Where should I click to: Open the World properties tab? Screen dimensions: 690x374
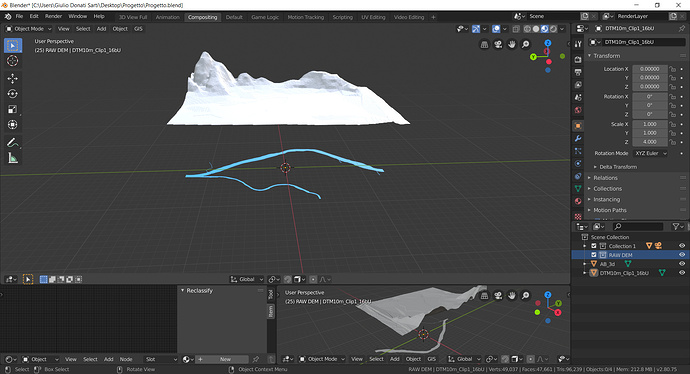click(578, 110)
